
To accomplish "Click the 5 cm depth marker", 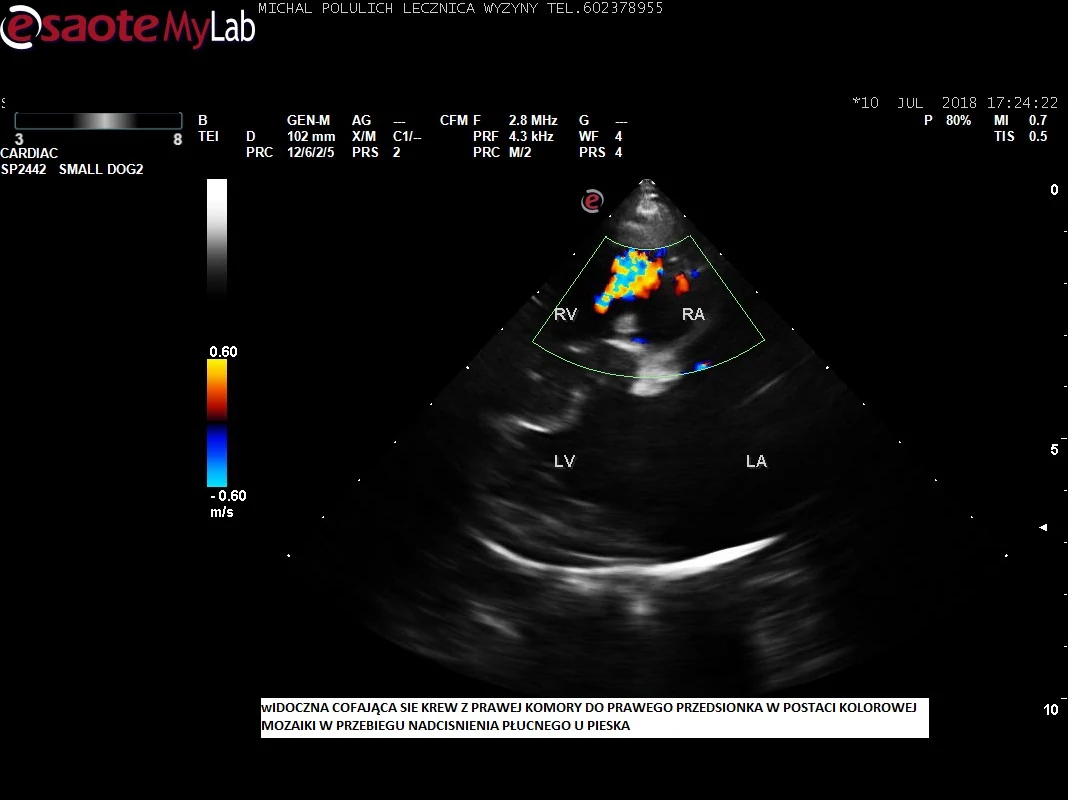I will 1054,450.
